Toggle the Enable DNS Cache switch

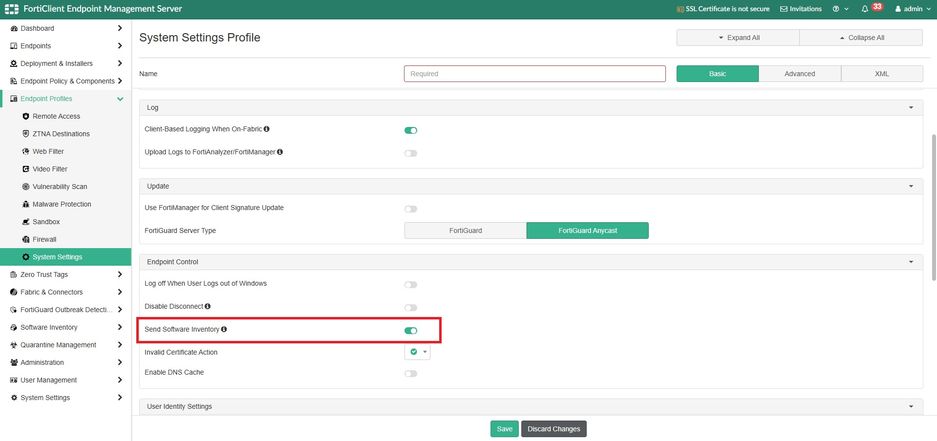pos(411,373)
